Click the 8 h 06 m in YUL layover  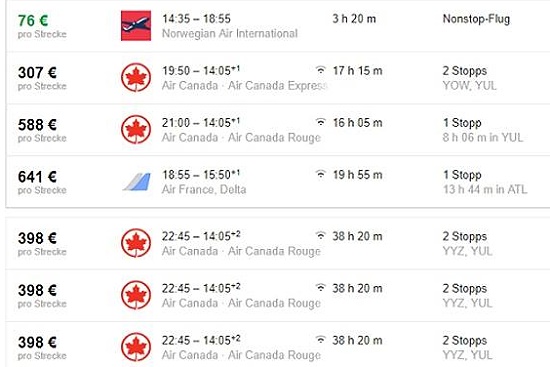[x=483, y=137]
